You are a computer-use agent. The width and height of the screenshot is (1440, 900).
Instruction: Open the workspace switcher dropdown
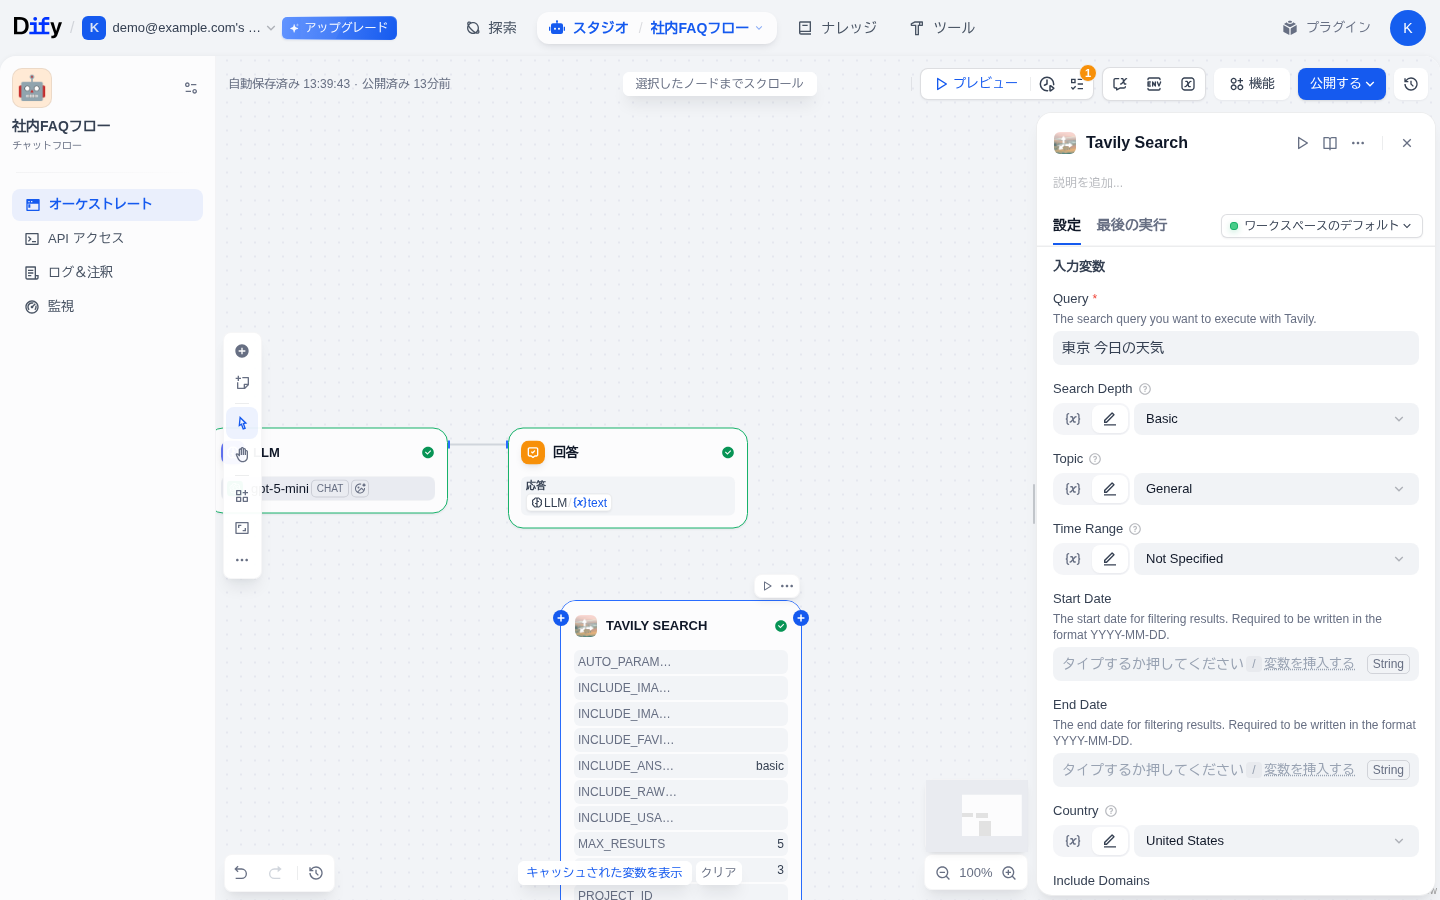(x=179, y=28)
